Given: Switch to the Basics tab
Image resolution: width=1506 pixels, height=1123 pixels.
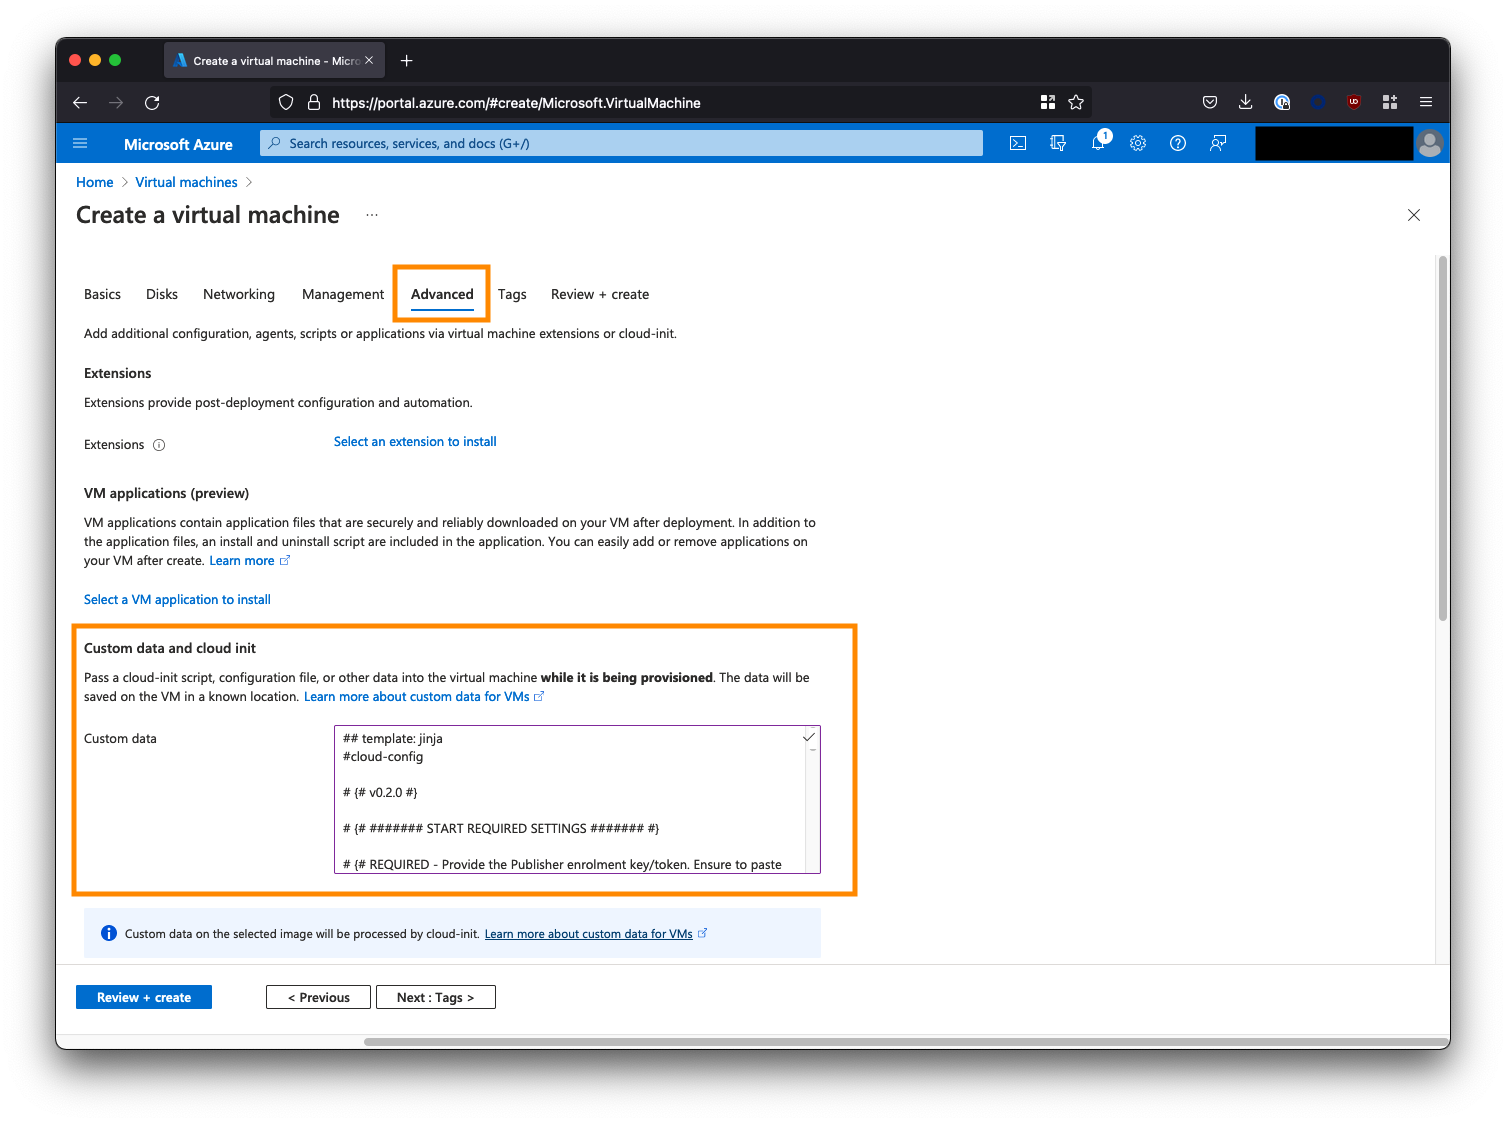Looking at the screenshot, I should [x=102, y=294].
